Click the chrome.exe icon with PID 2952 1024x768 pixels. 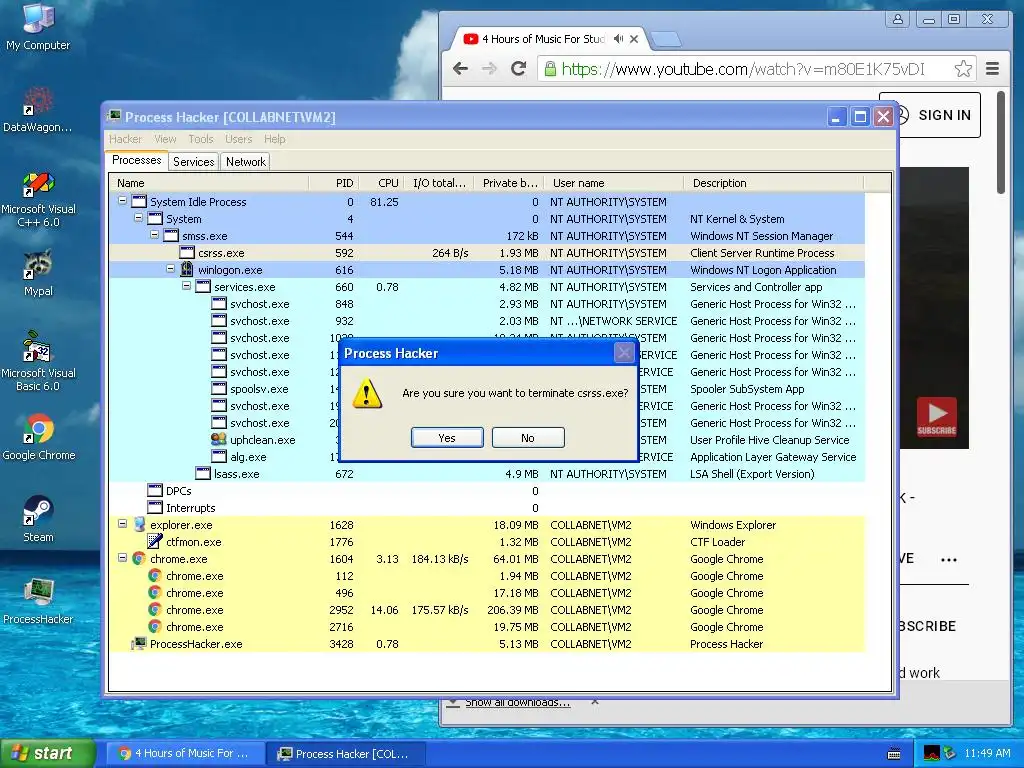click(x=155, y=609)
